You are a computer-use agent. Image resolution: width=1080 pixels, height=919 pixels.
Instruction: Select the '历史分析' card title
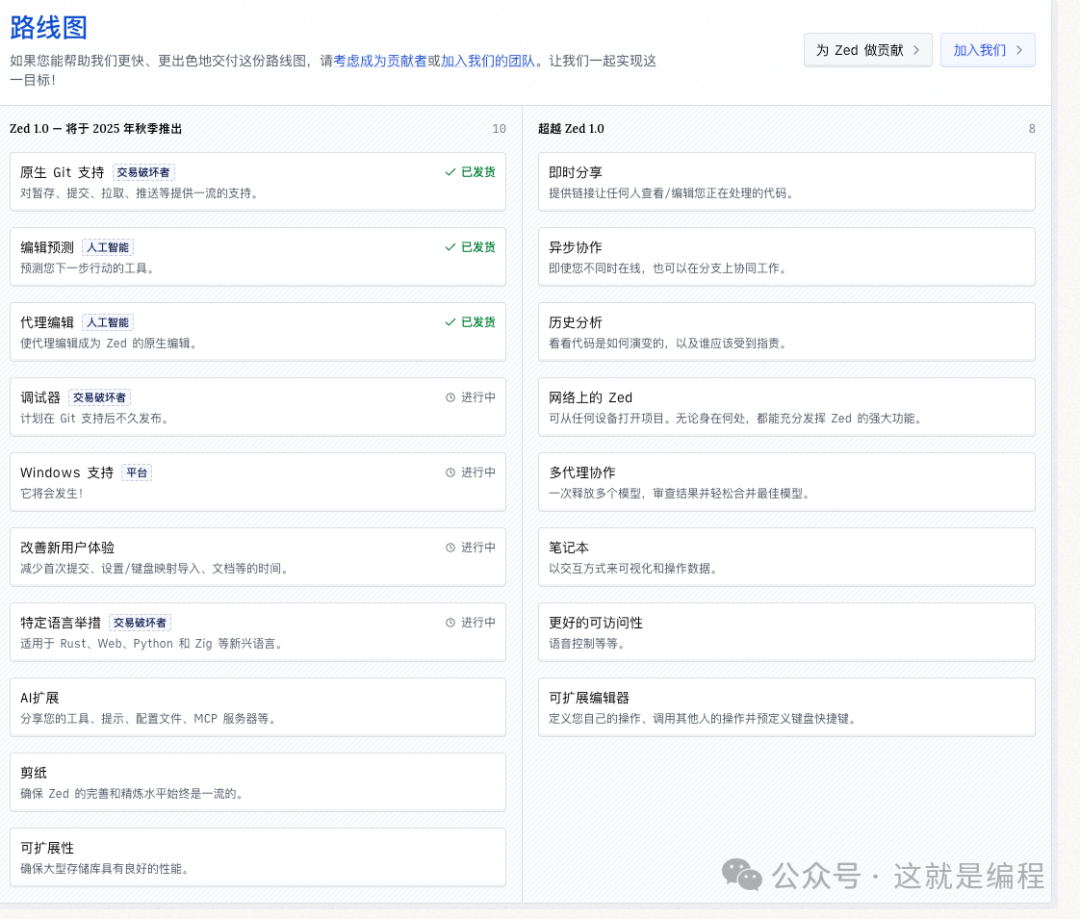tap(575, 322)
